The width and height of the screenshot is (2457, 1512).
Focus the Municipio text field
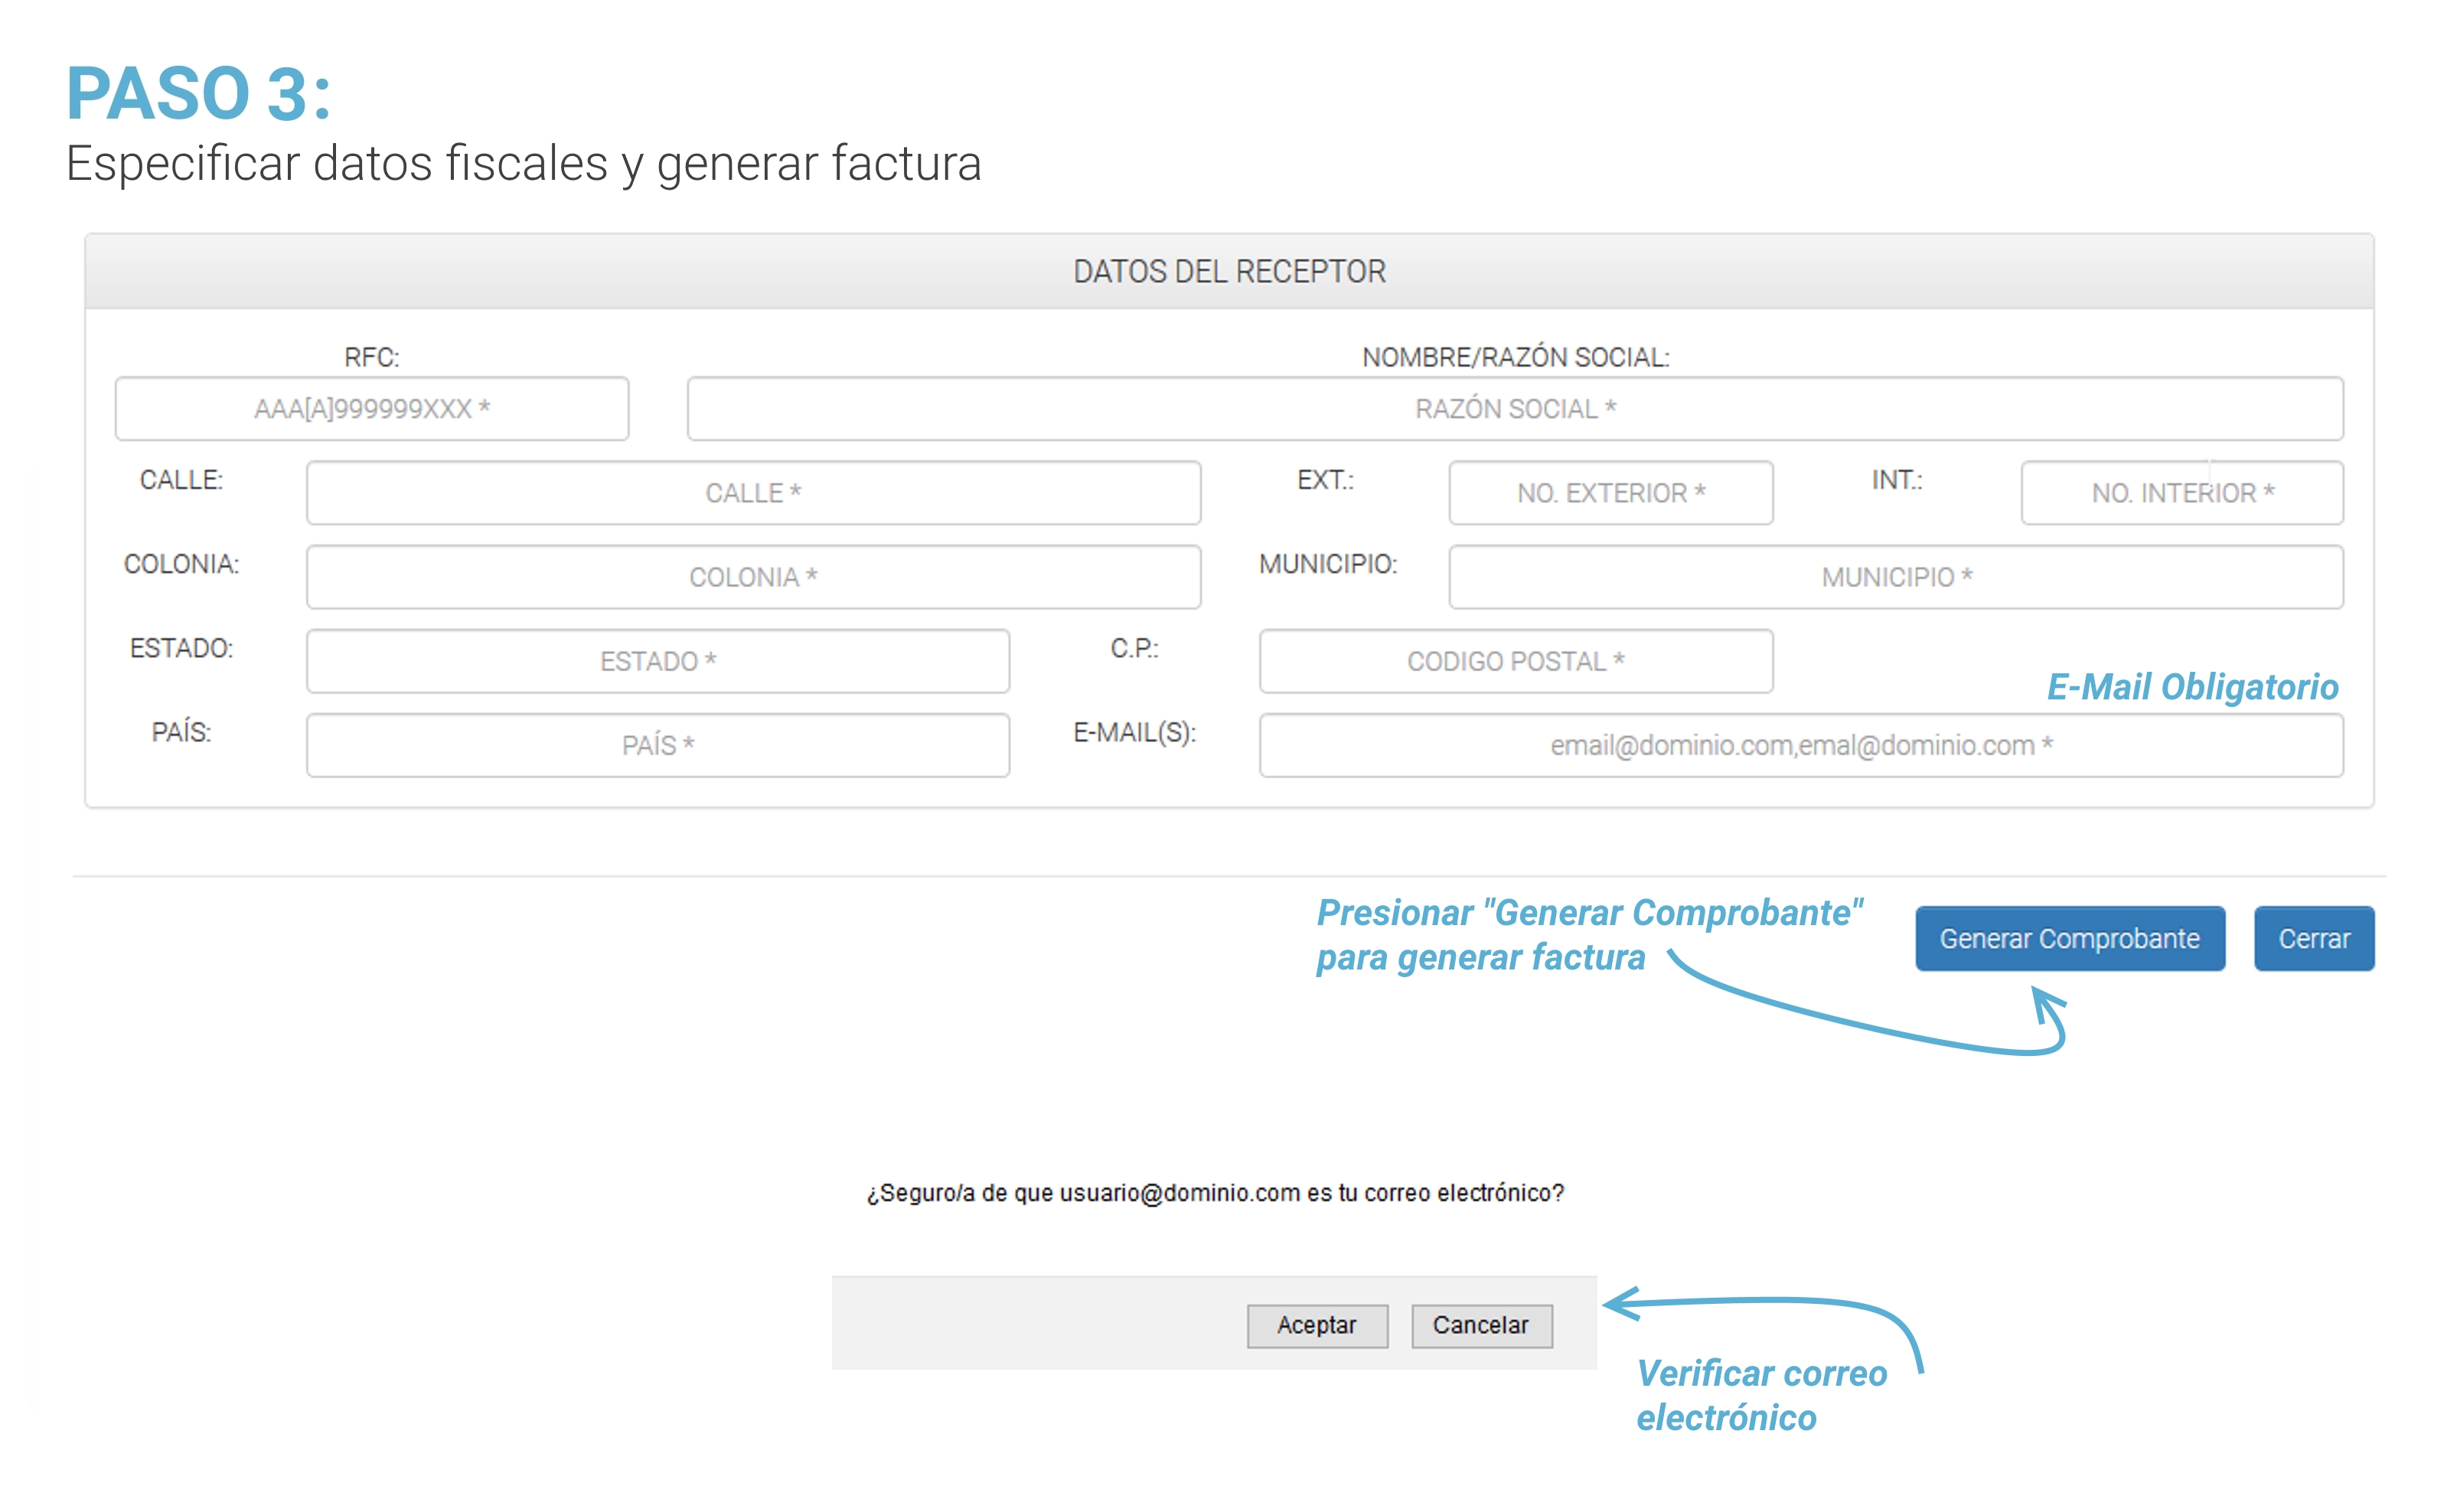tap(1895, 576)
